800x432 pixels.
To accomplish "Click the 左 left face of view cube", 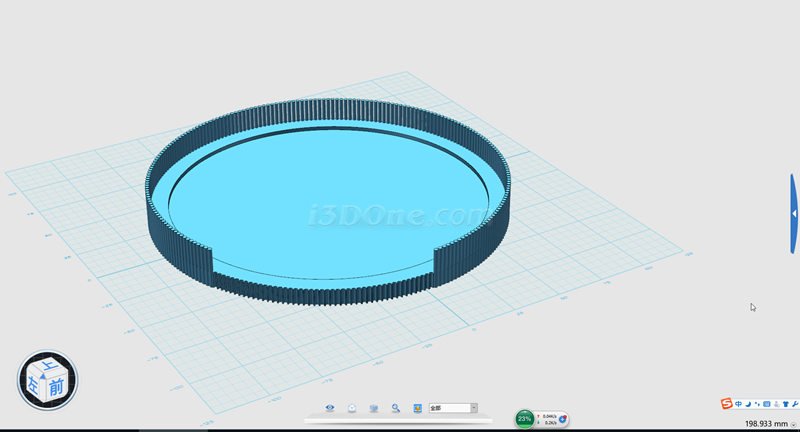I will pos(34,385).
